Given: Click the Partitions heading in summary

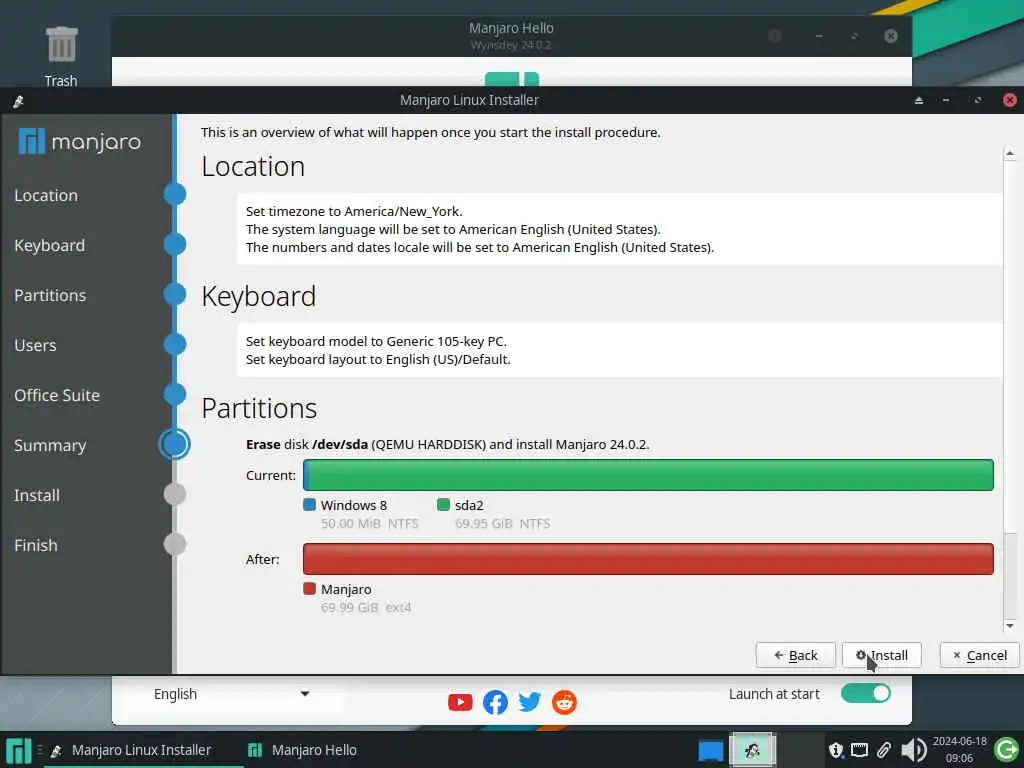Looking at the screenshot, I should 259,409.
